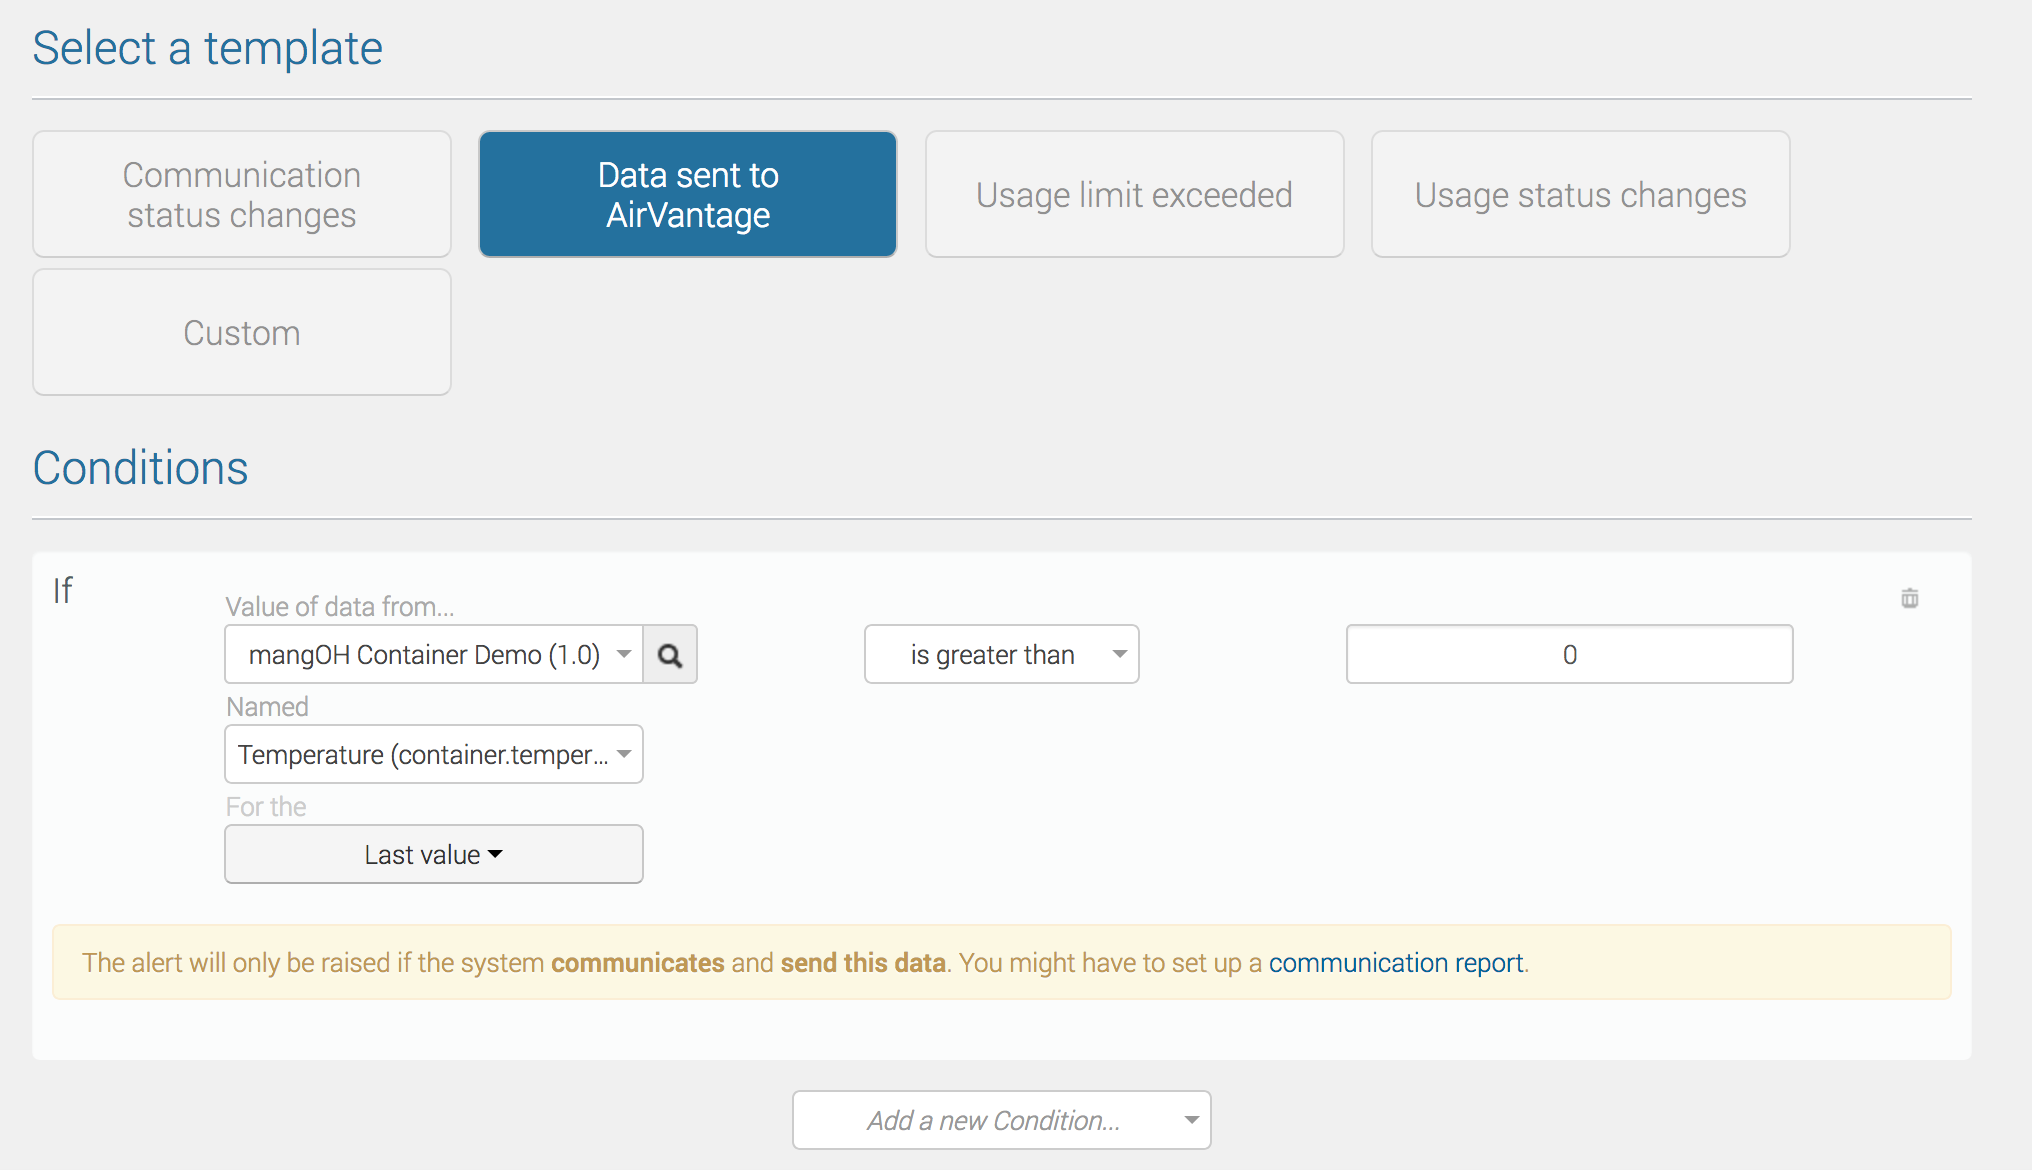
Task: Click the Select a template heading
Action: (207, 48)
